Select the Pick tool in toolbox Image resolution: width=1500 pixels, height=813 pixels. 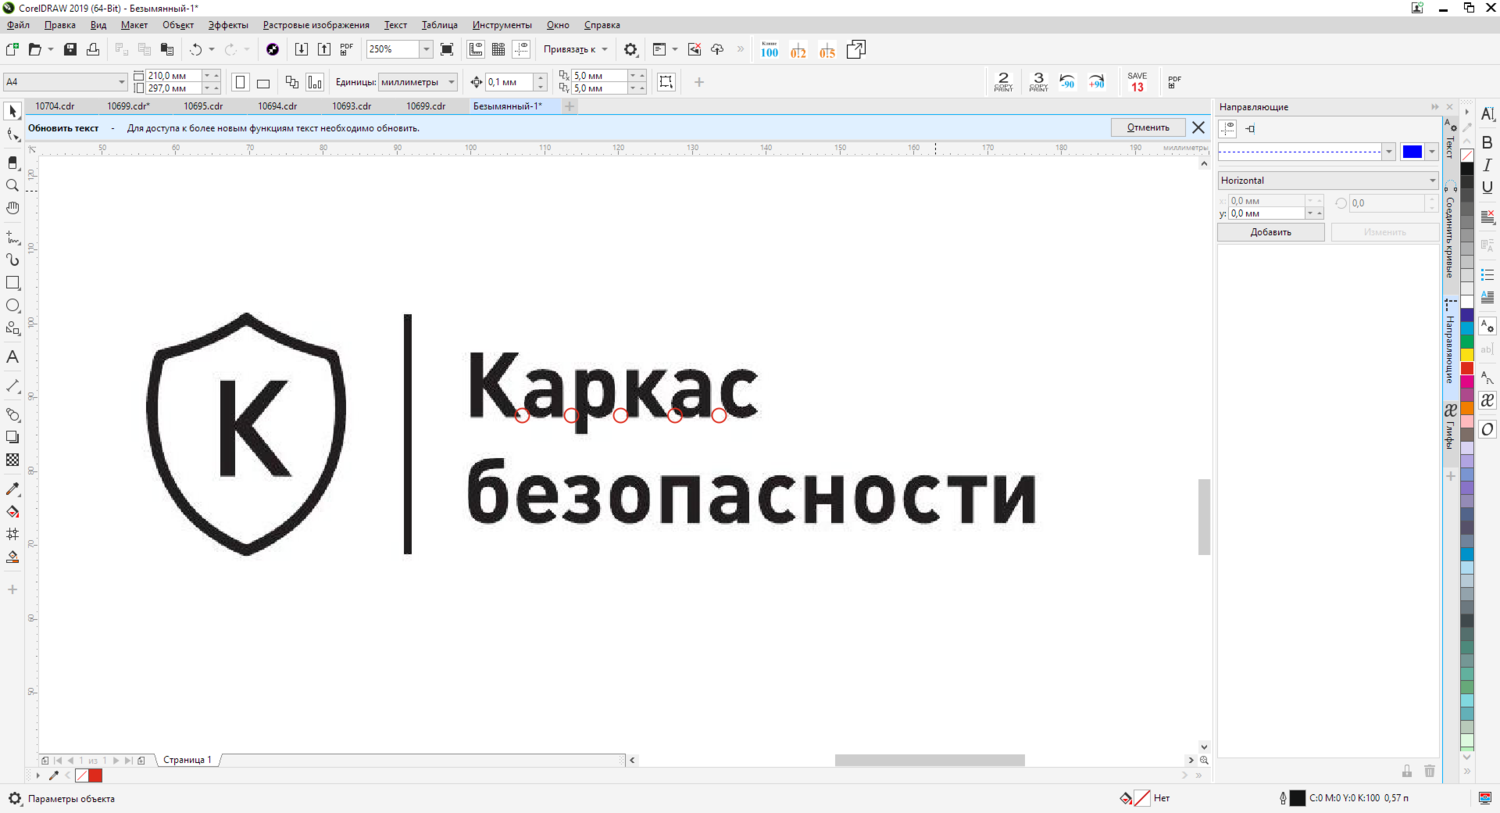(x=13, y=111)
